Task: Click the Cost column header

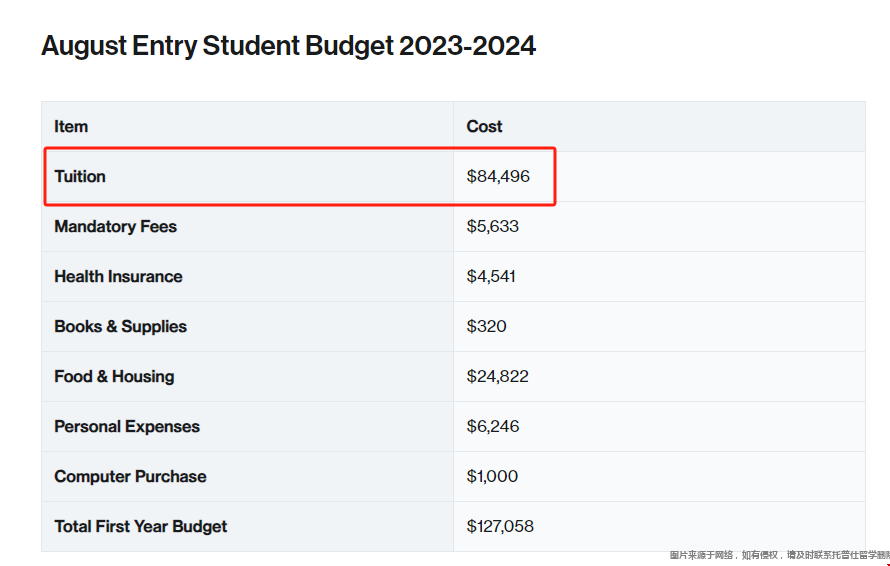Action: 484,127
